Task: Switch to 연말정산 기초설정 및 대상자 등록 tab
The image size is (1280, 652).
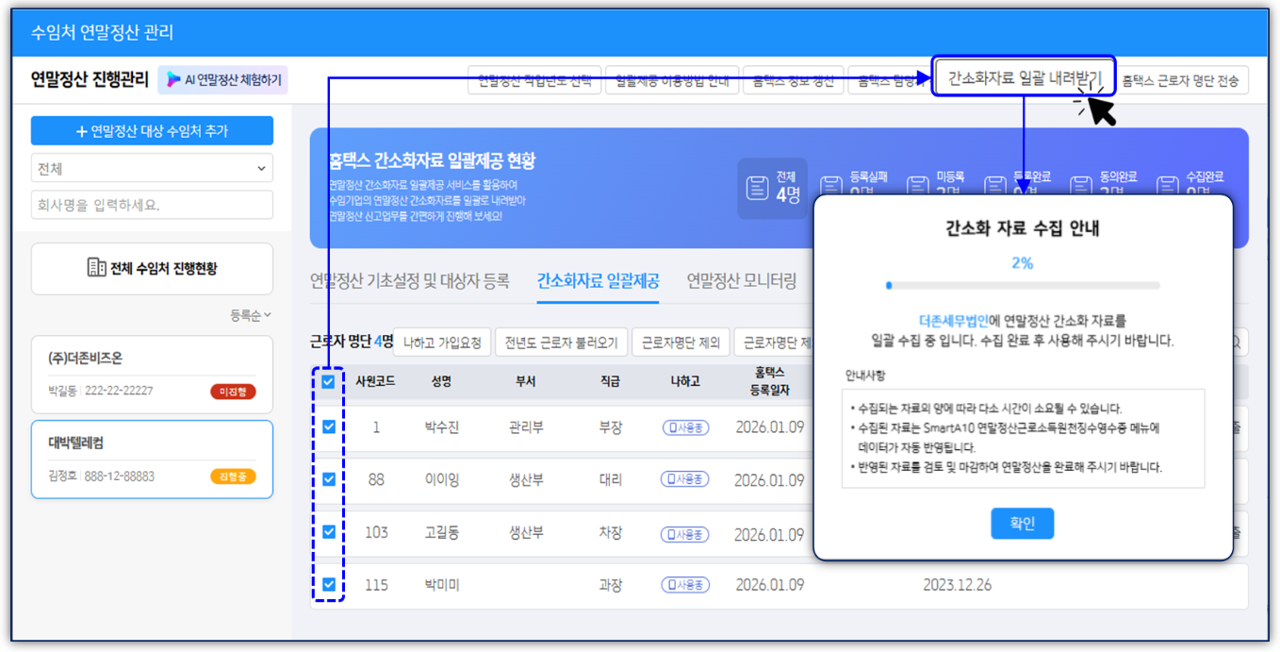Action: (x=410, y=281)
